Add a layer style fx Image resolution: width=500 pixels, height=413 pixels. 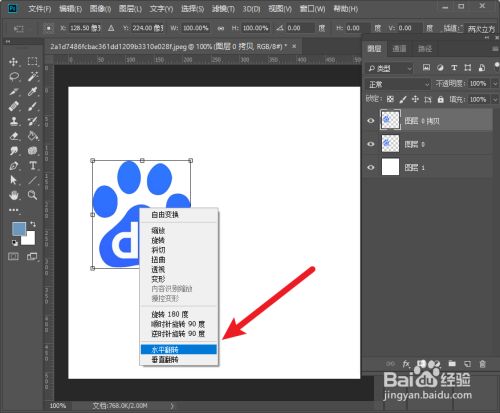pos(406,364)
